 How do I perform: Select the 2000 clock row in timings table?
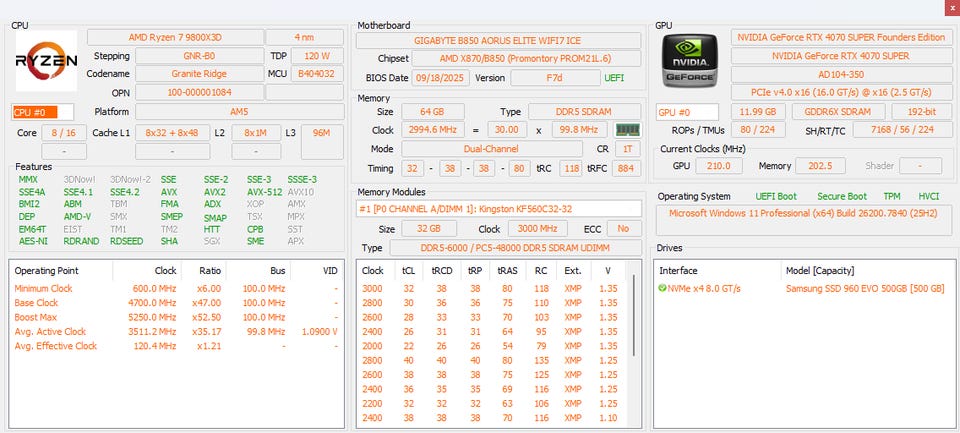click(x=493, y=346)
